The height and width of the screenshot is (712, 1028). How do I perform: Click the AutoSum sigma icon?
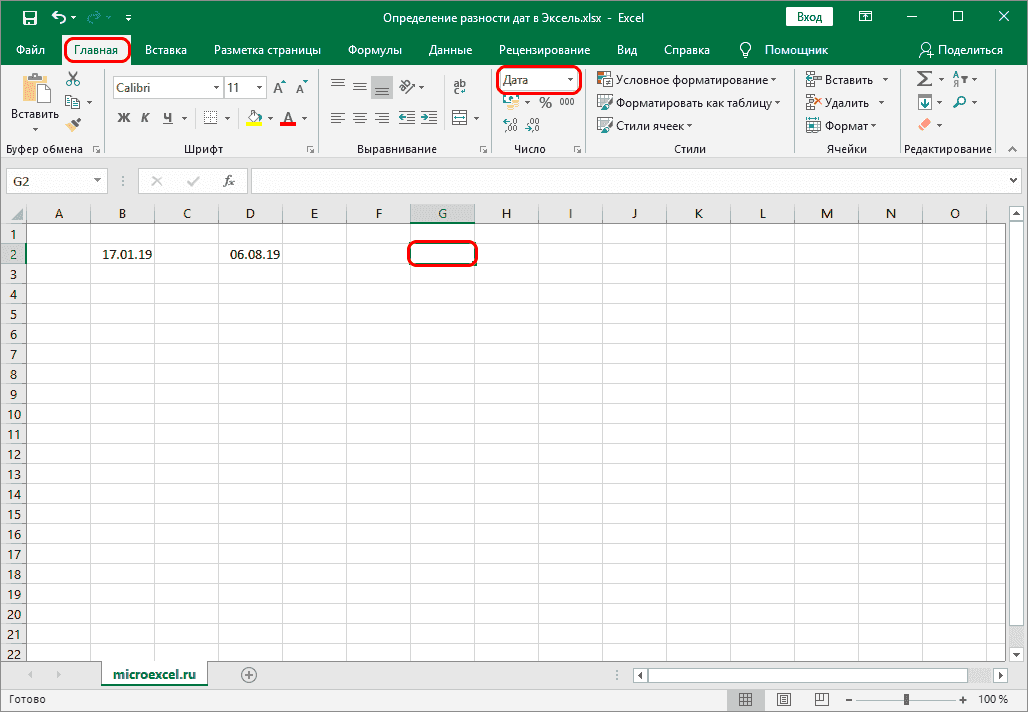[924, 79]
